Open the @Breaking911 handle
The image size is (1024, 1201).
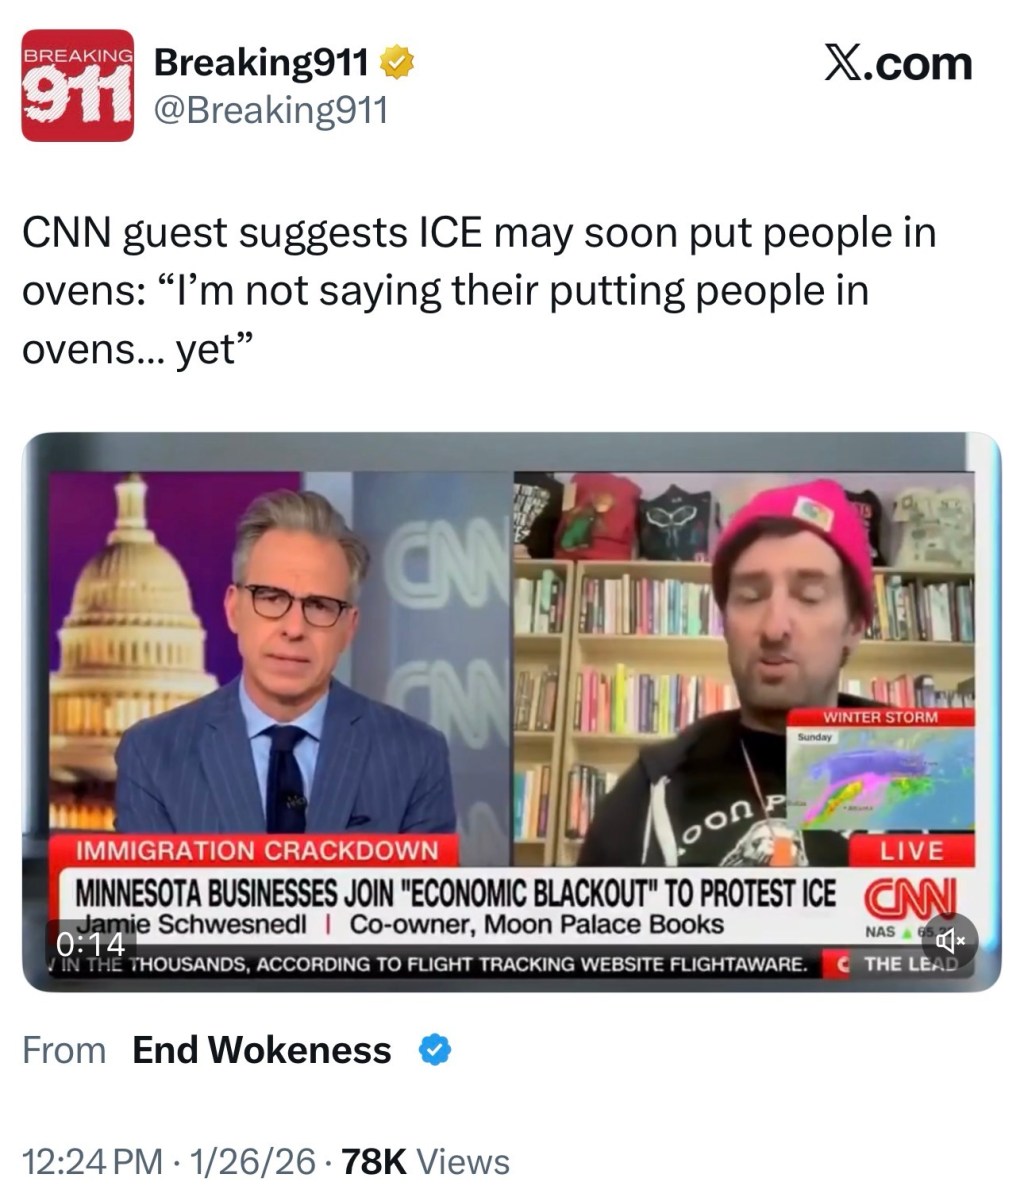(270, 110)
